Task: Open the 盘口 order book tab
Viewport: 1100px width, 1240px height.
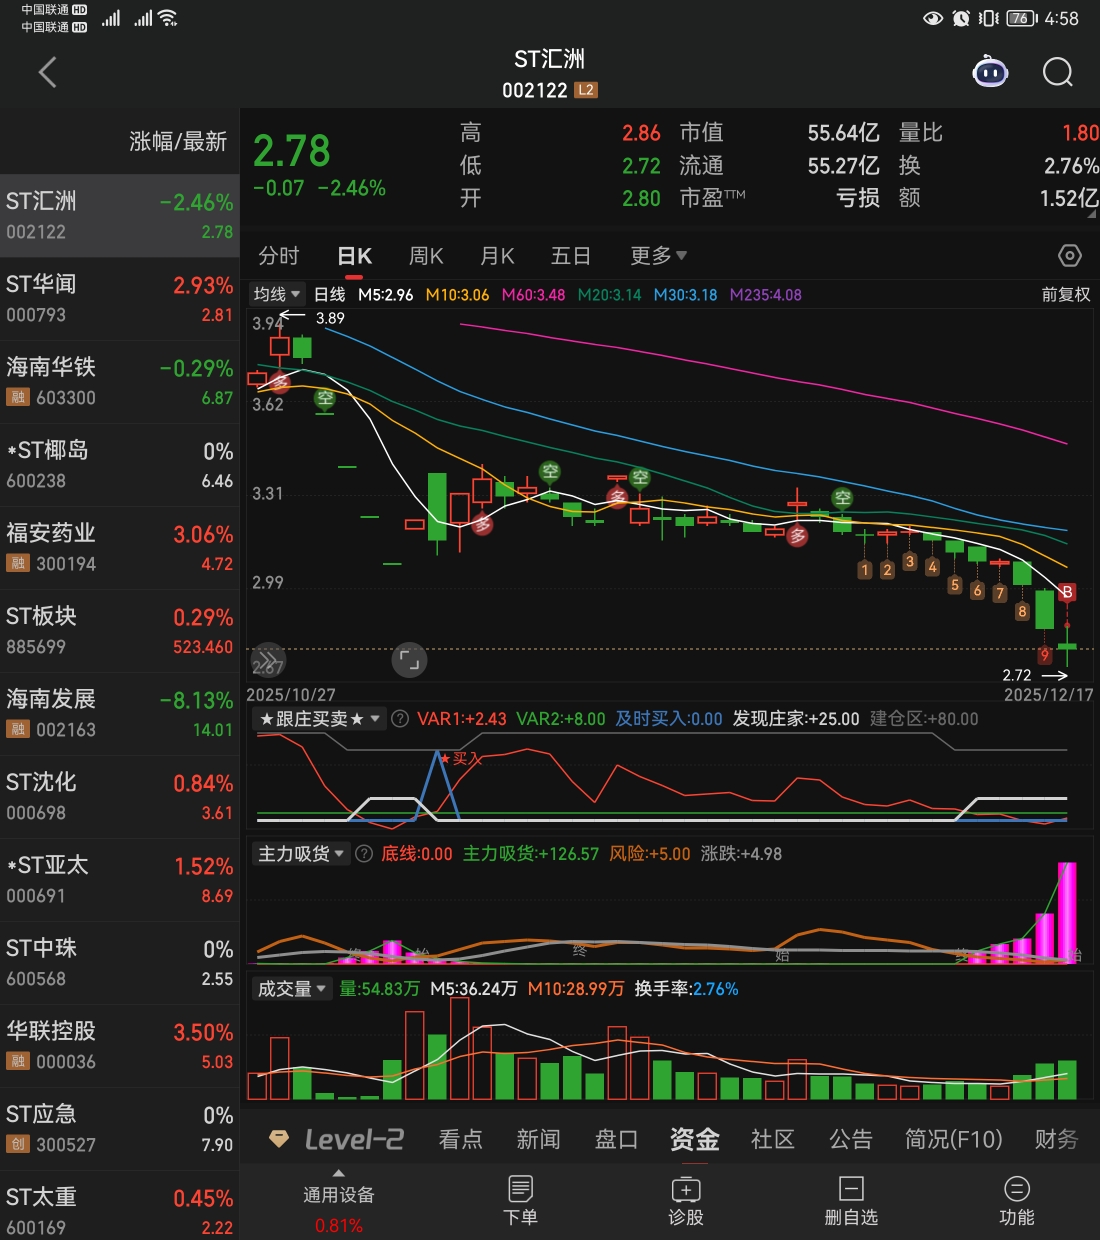Action: [616, 1139]
